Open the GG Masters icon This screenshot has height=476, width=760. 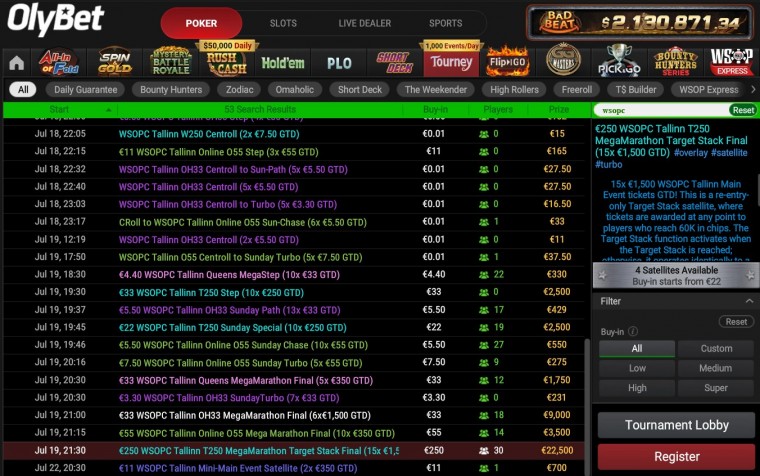[x=563, y=61]
